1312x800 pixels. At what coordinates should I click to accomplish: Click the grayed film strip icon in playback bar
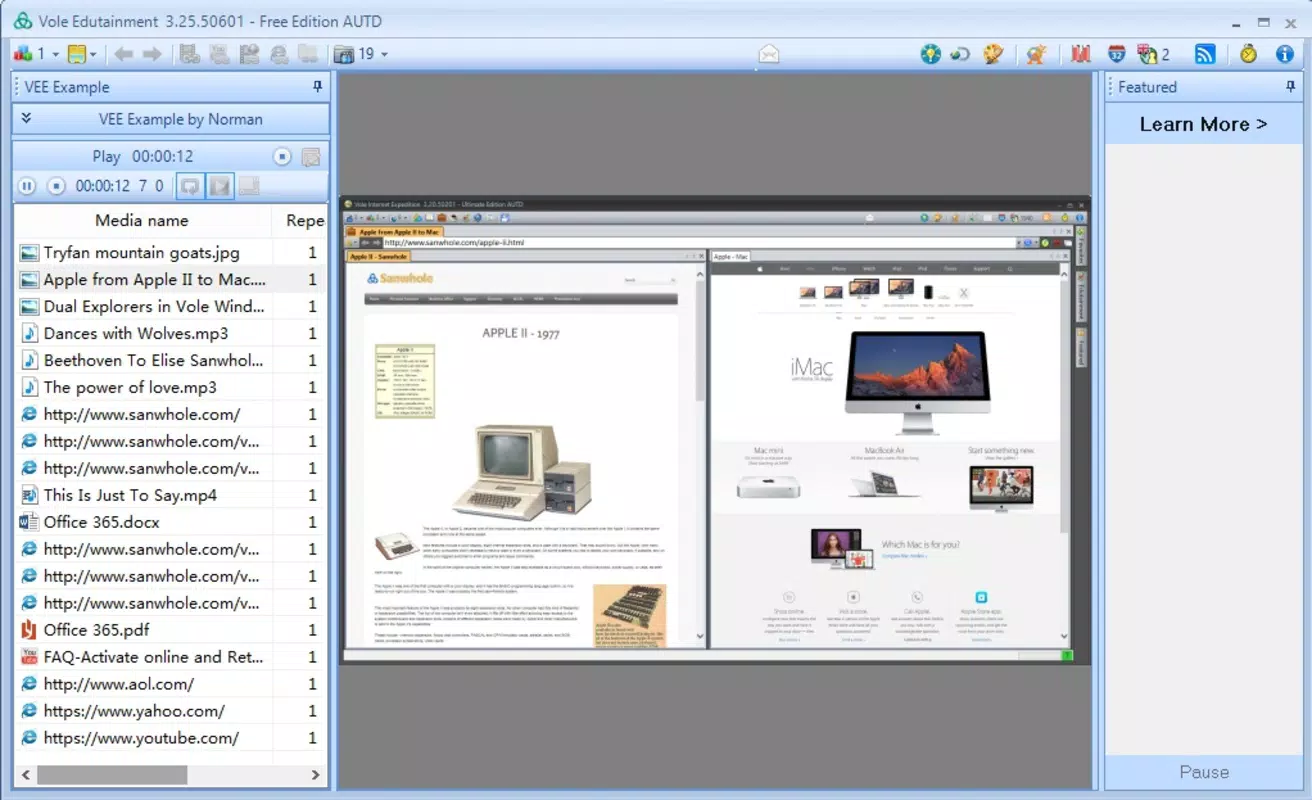pos(249,186)
